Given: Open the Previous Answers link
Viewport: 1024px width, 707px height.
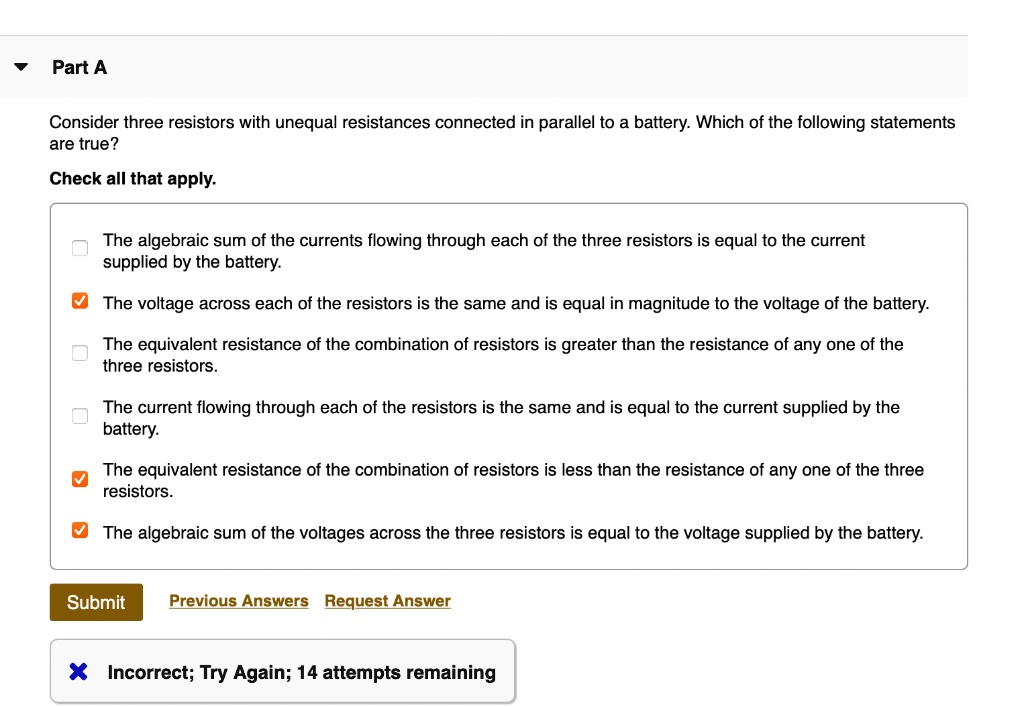Looking at the screenshot, I should (239, 601).
